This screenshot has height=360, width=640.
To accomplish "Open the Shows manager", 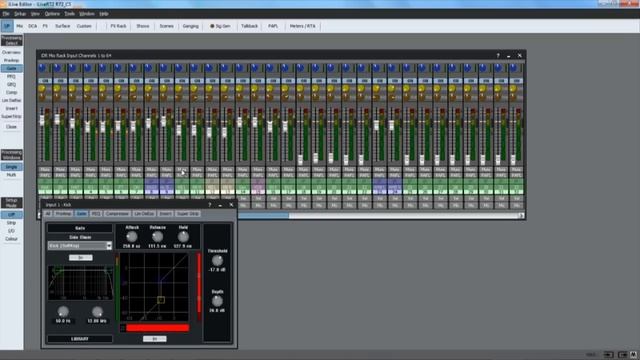I will pos(143,26).
